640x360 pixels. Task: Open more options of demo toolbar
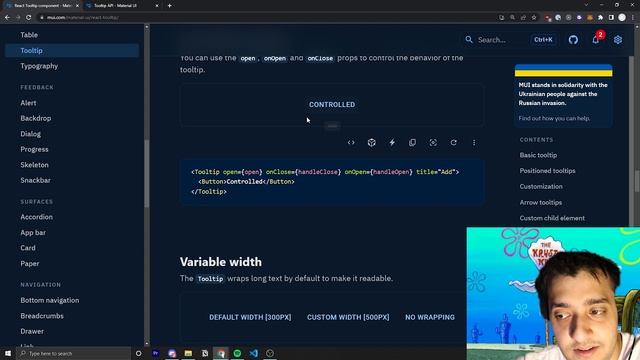pos(474,142)
